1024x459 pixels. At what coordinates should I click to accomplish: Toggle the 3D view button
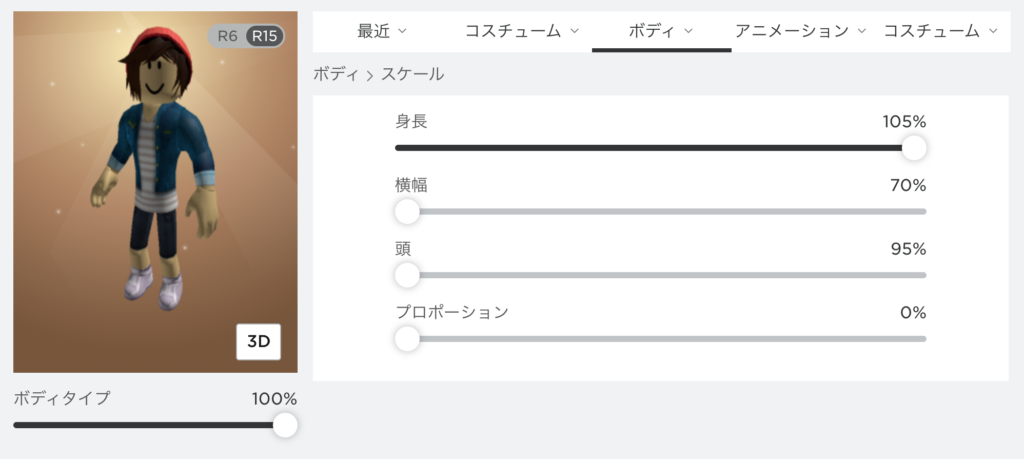tap(259, 341)
